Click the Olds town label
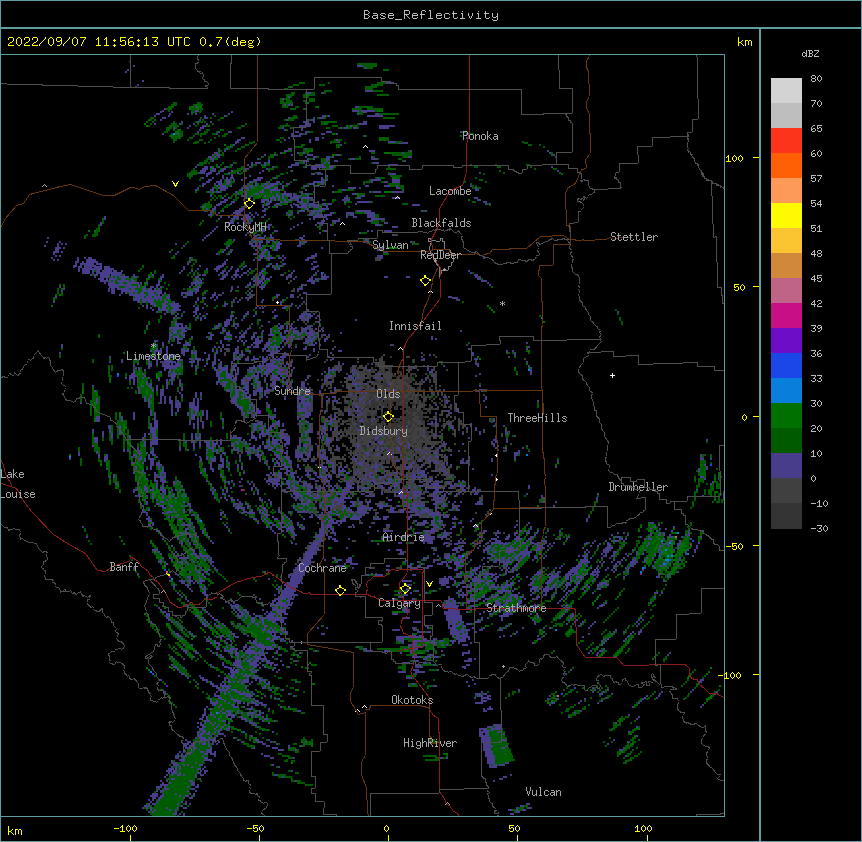Image resolution: width=862 pixels, height=842 pixels. click(388, 394)
